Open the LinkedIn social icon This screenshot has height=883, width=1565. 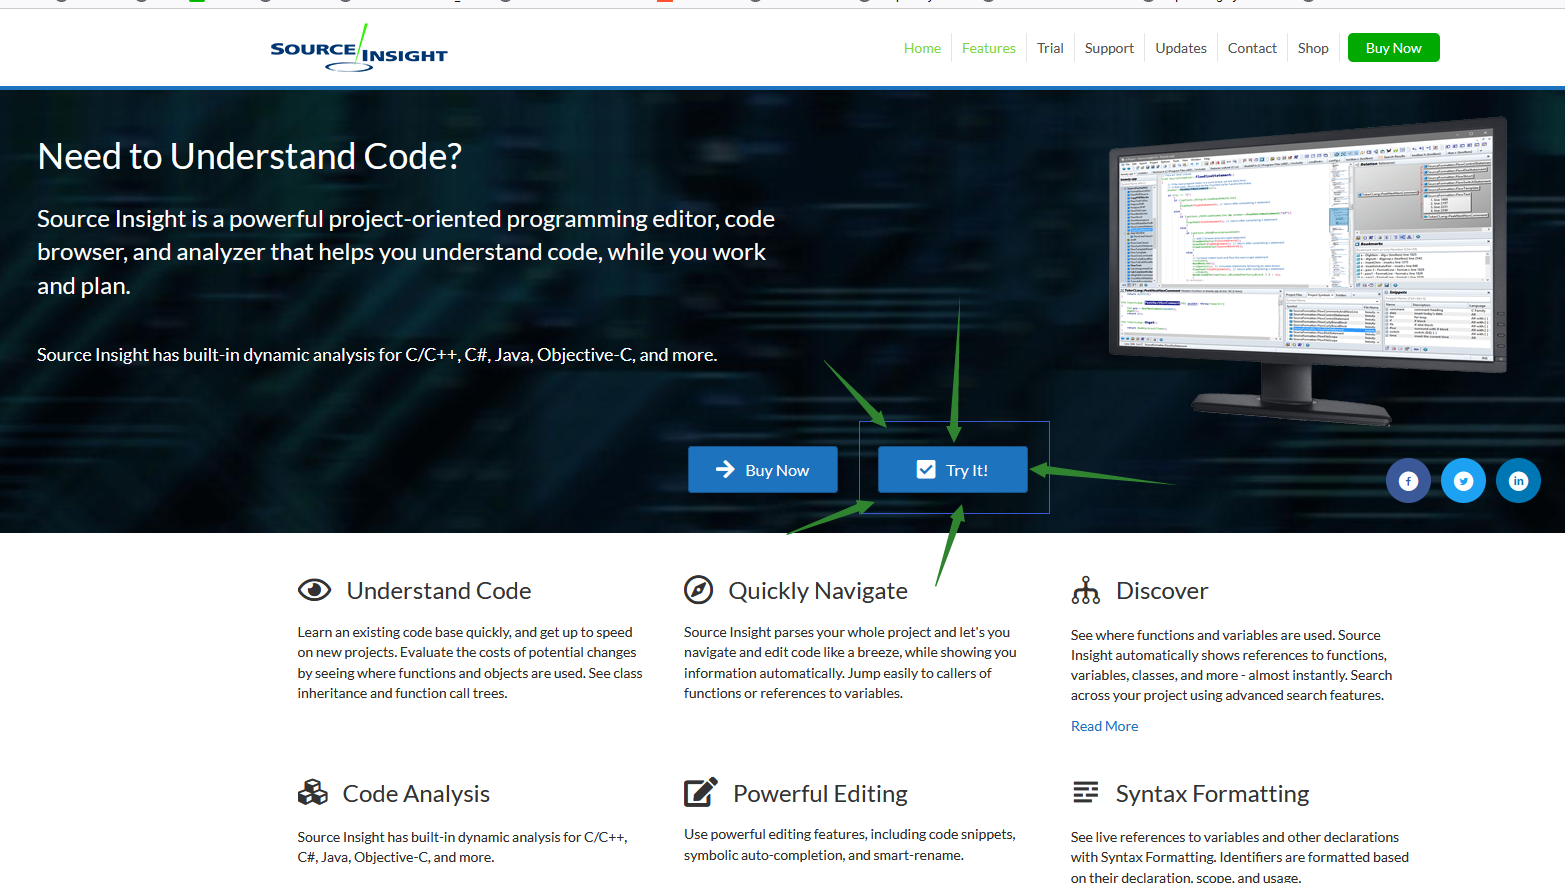click(1518, 481)
